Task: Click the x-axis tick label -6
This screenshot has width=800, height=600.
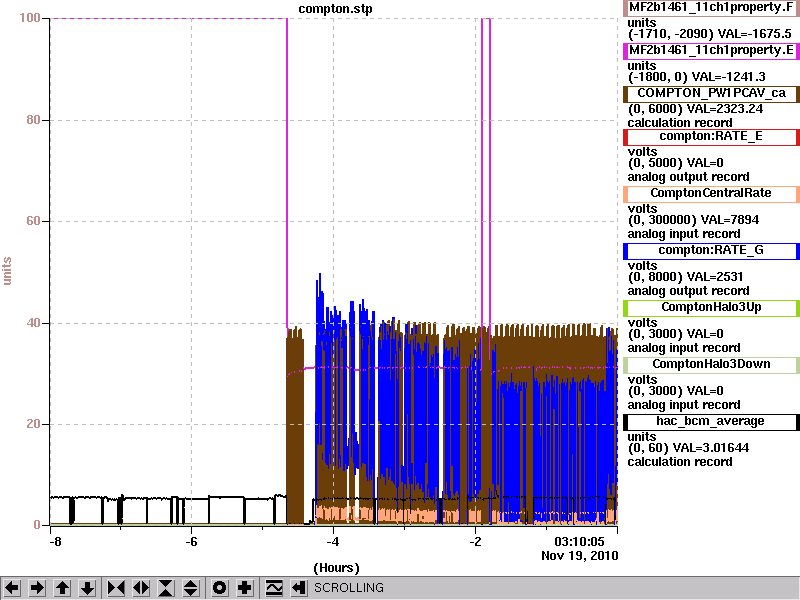Action: tap(191, 542)
